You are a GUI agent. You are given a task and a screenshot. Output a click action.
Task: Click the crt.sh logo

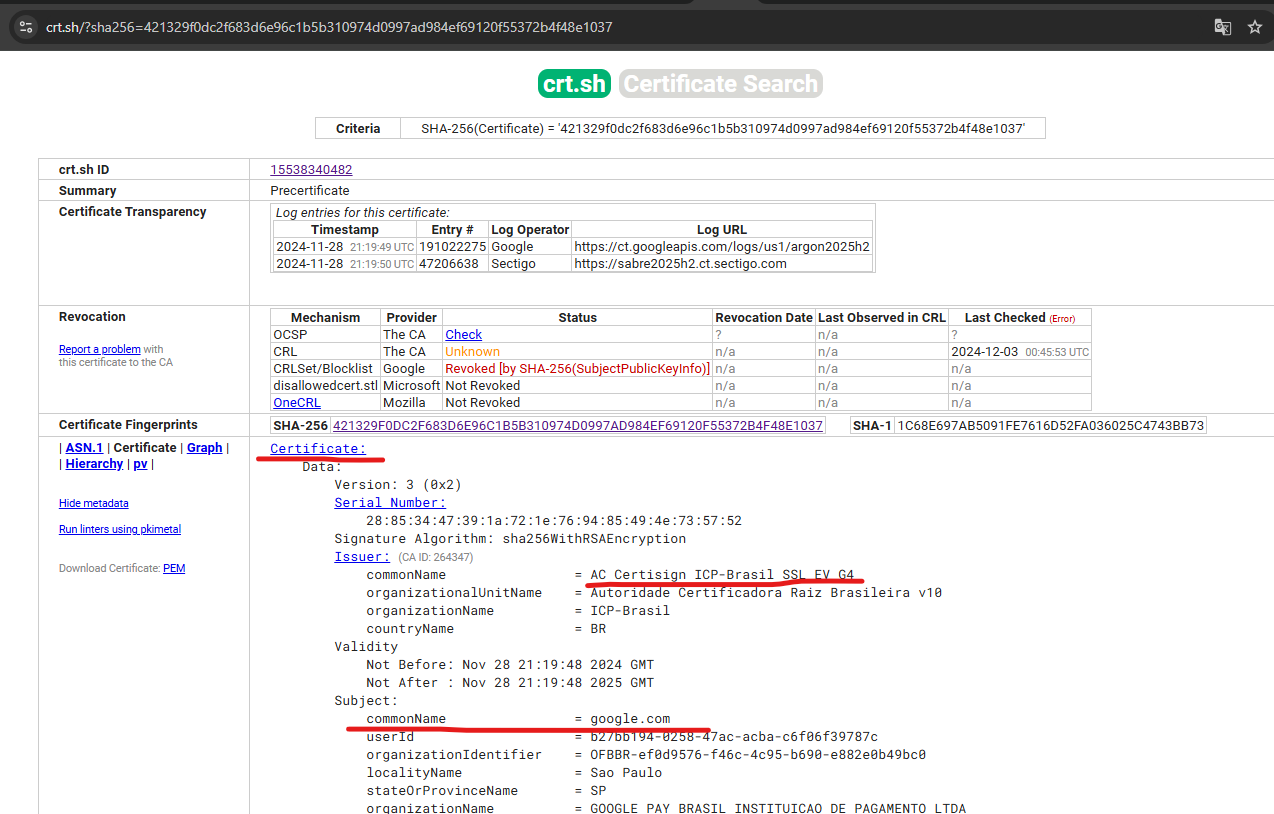[x=574, y=83]
